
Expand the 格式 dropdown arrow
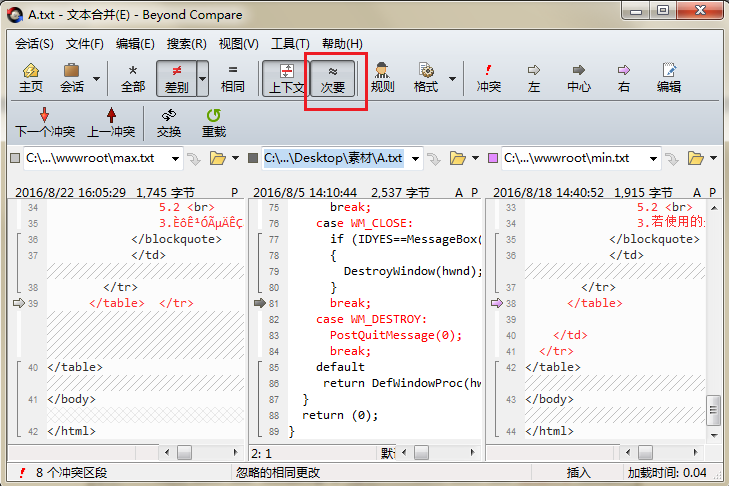[452, 79]
